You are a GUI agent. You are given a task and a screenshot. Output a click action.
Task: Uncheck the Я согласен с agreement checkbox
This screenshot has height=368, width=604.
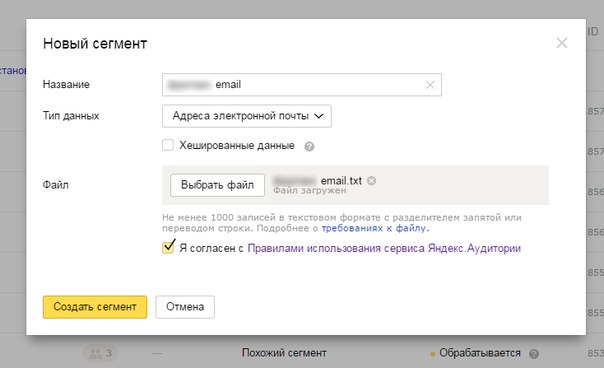click(168, 247)
